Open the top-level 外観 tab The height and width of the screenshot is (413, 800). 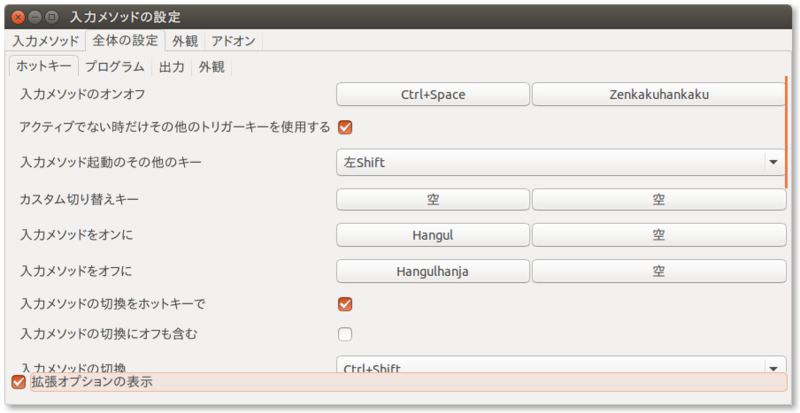(185, 41)
